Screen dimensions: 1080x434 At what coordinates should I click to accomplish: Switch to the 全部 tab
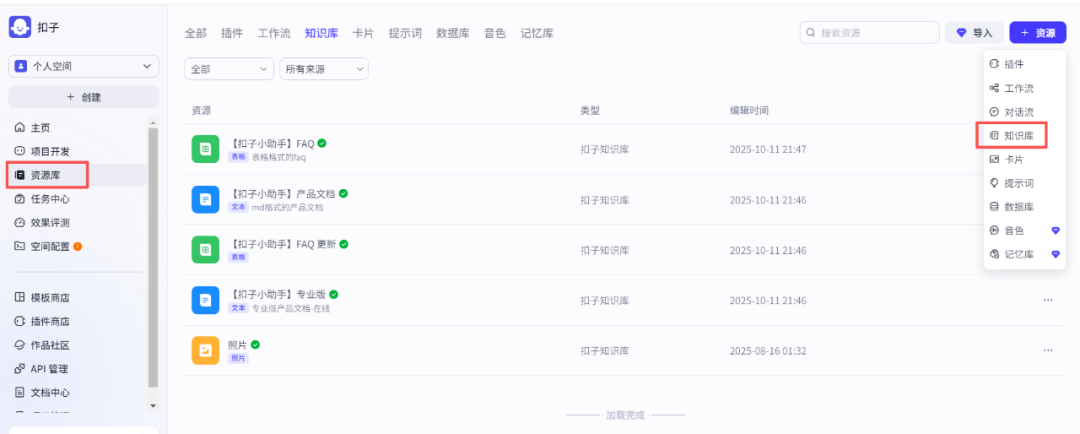click(x=195, y=33)
